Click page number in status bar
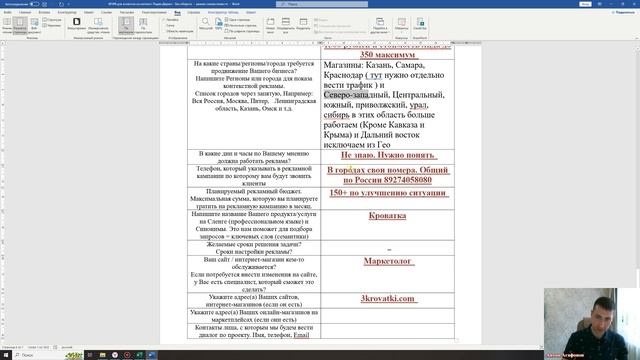This screenshot has height=360, width=640. point(13,347)
